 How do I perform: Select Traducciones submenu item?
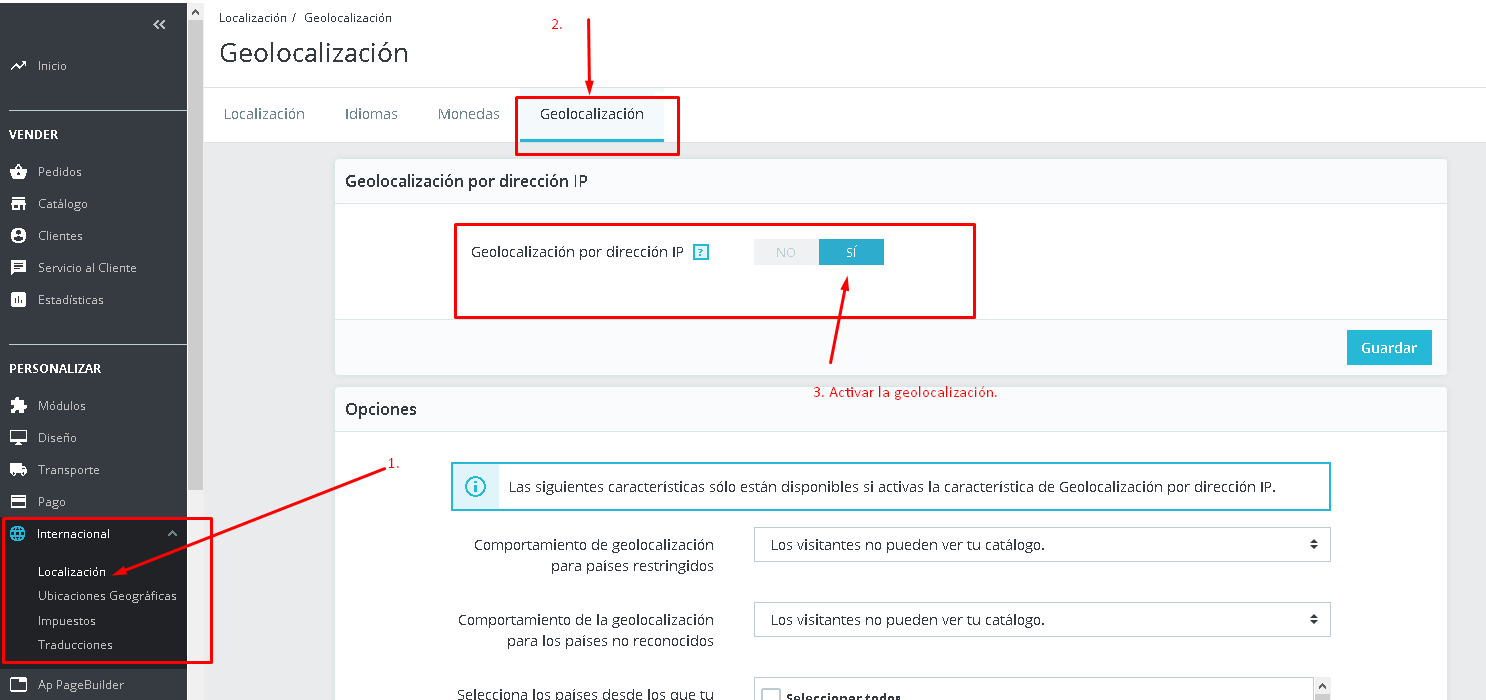coord(75,645)
